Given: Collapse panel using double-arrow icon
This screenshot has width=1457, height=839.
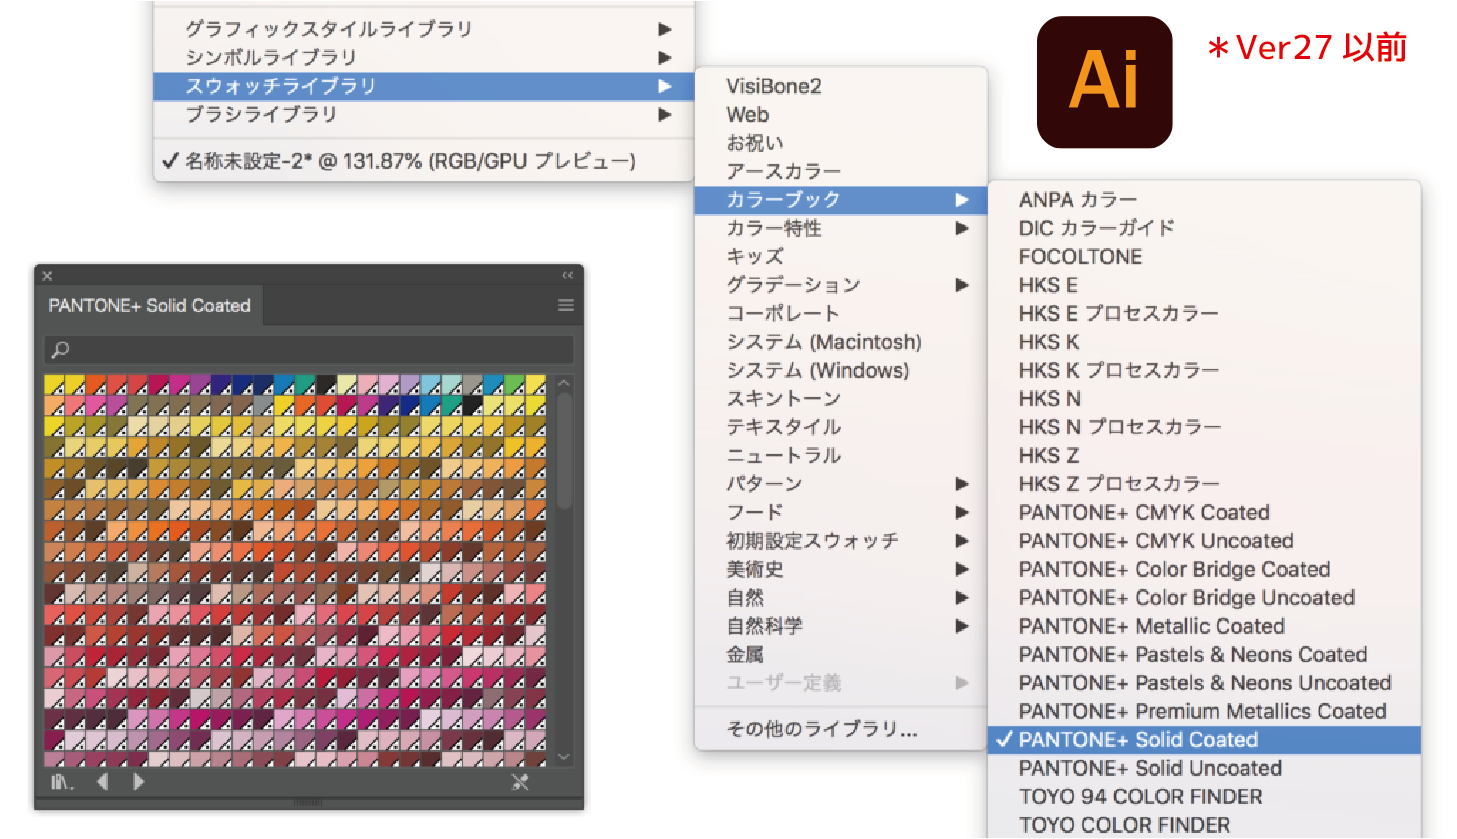Looking at the screenshot, I should 567,275.
